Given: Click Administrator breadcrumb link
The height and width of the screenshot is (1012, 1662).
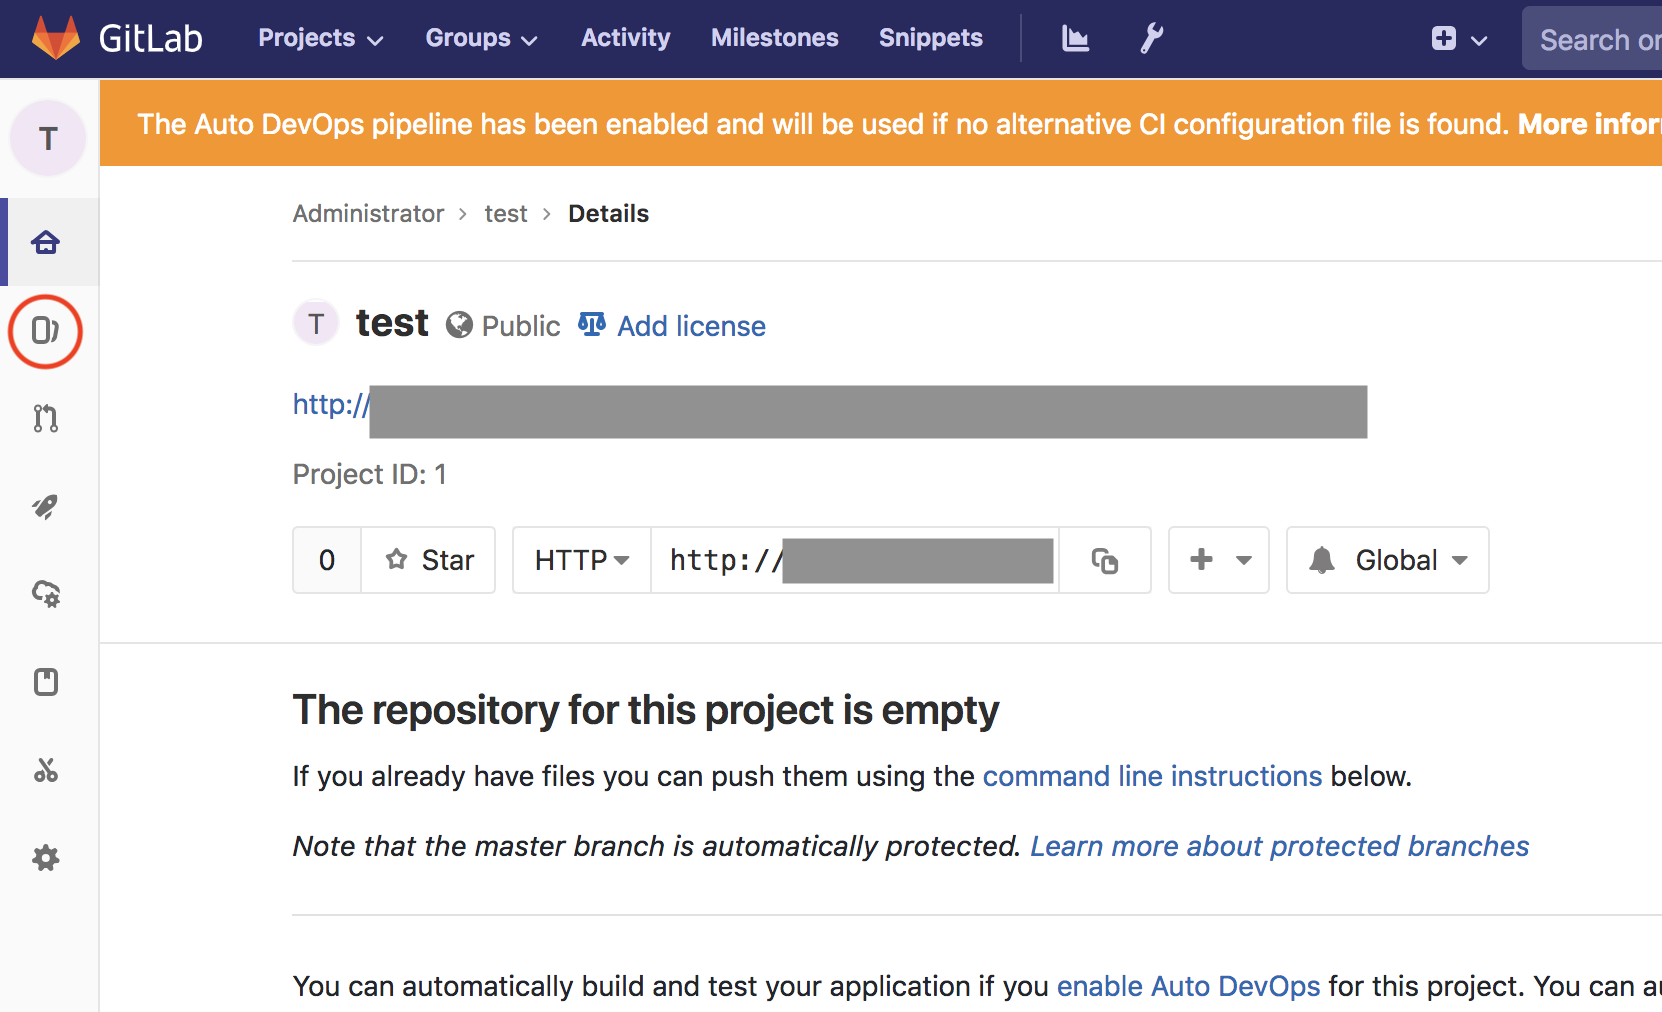Looking at the screenshot, I should point(368,214).
